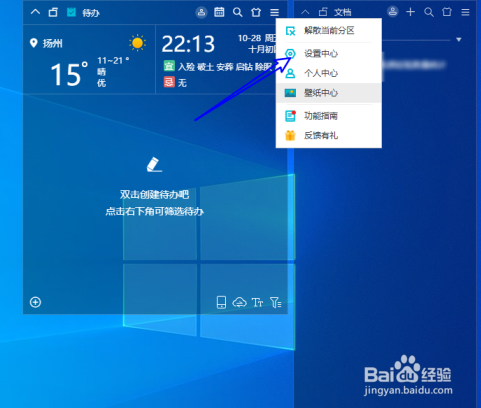Click the 10-28 date text

pos(249,38)
